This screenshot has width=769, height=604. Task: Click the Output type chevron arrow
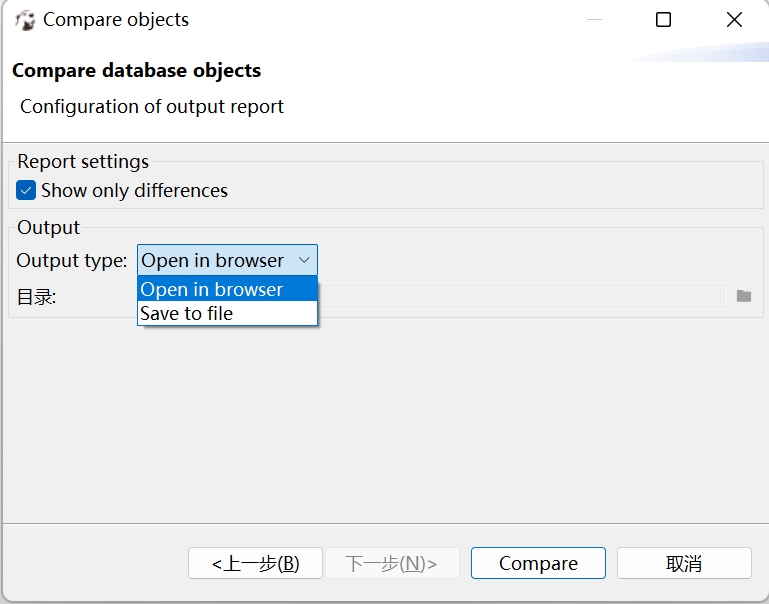[305, 260]
